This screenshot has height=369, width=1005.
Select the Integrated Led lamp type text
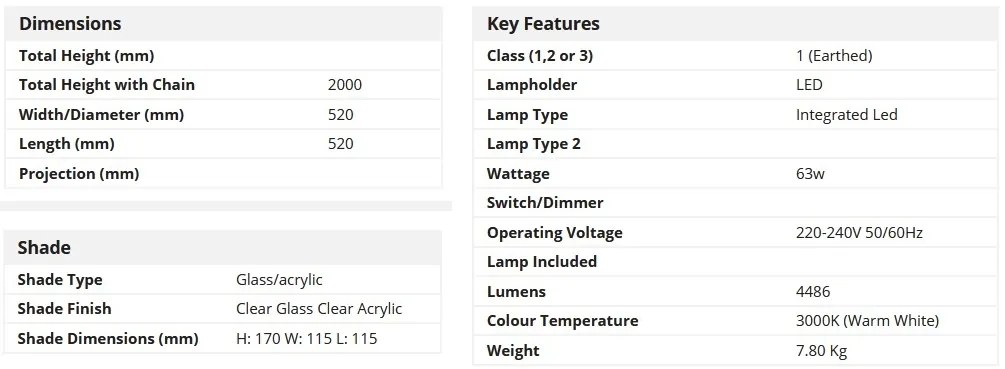[847, 115]
